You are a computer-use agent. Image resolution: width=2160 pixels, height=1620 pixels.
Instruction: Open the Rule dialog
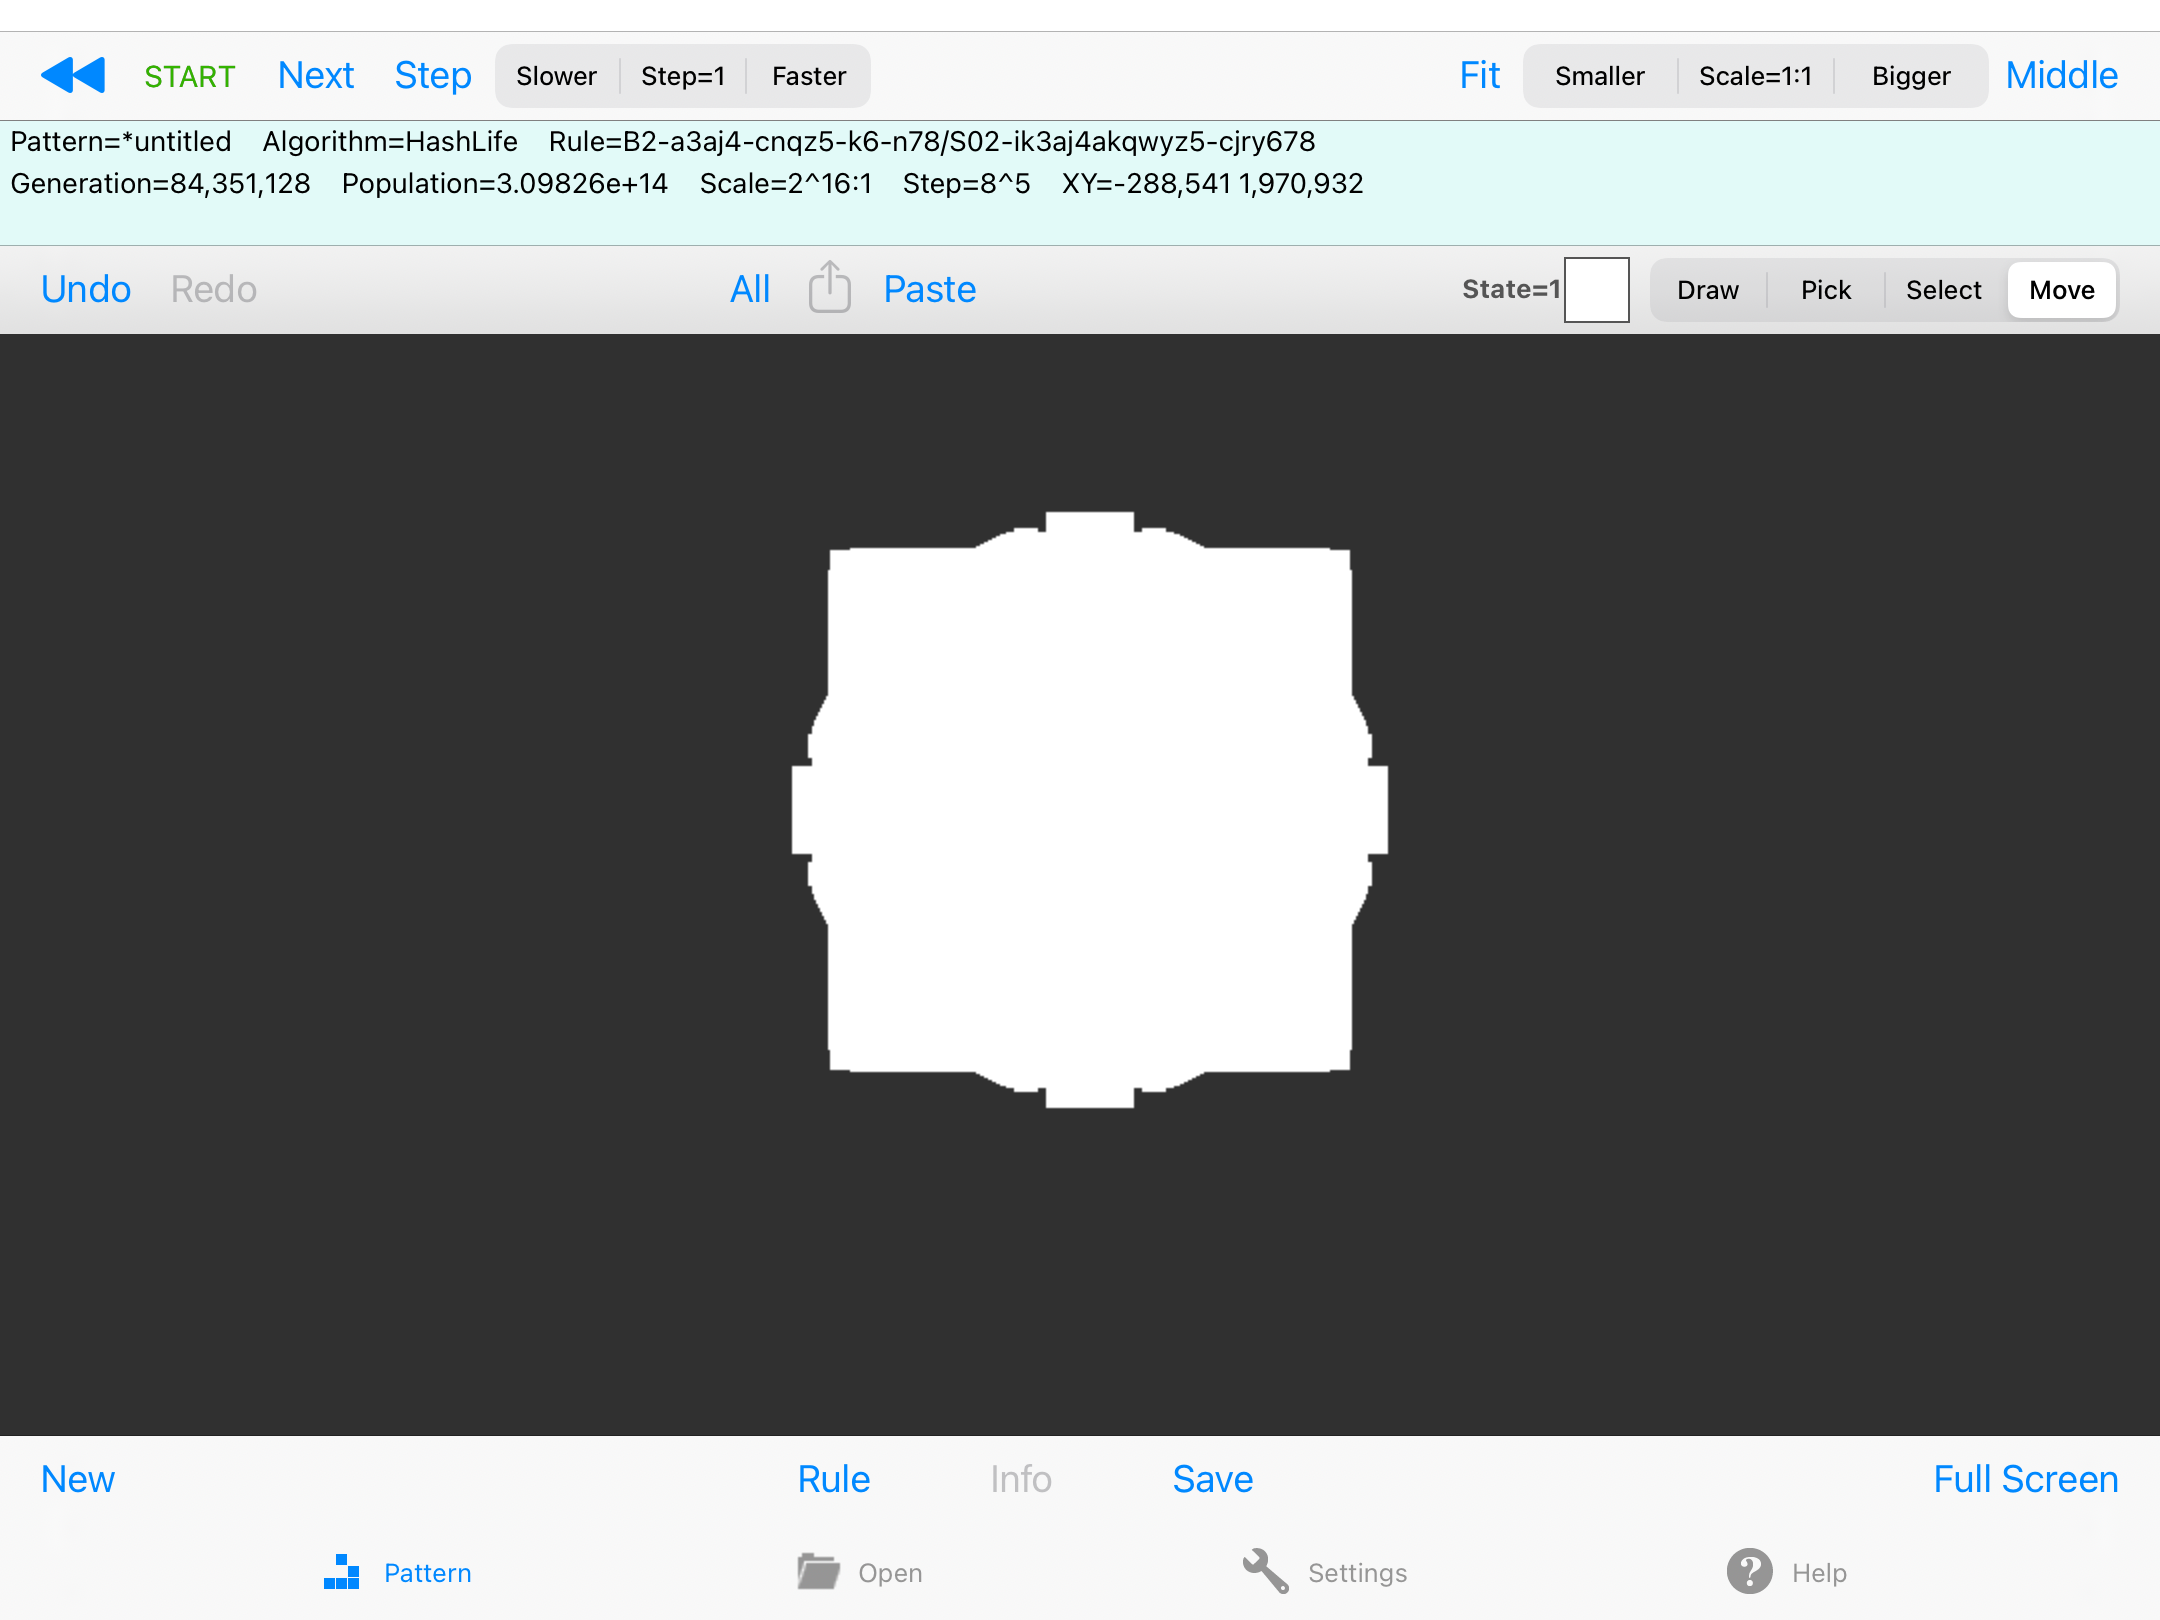tap(834, 1479)
